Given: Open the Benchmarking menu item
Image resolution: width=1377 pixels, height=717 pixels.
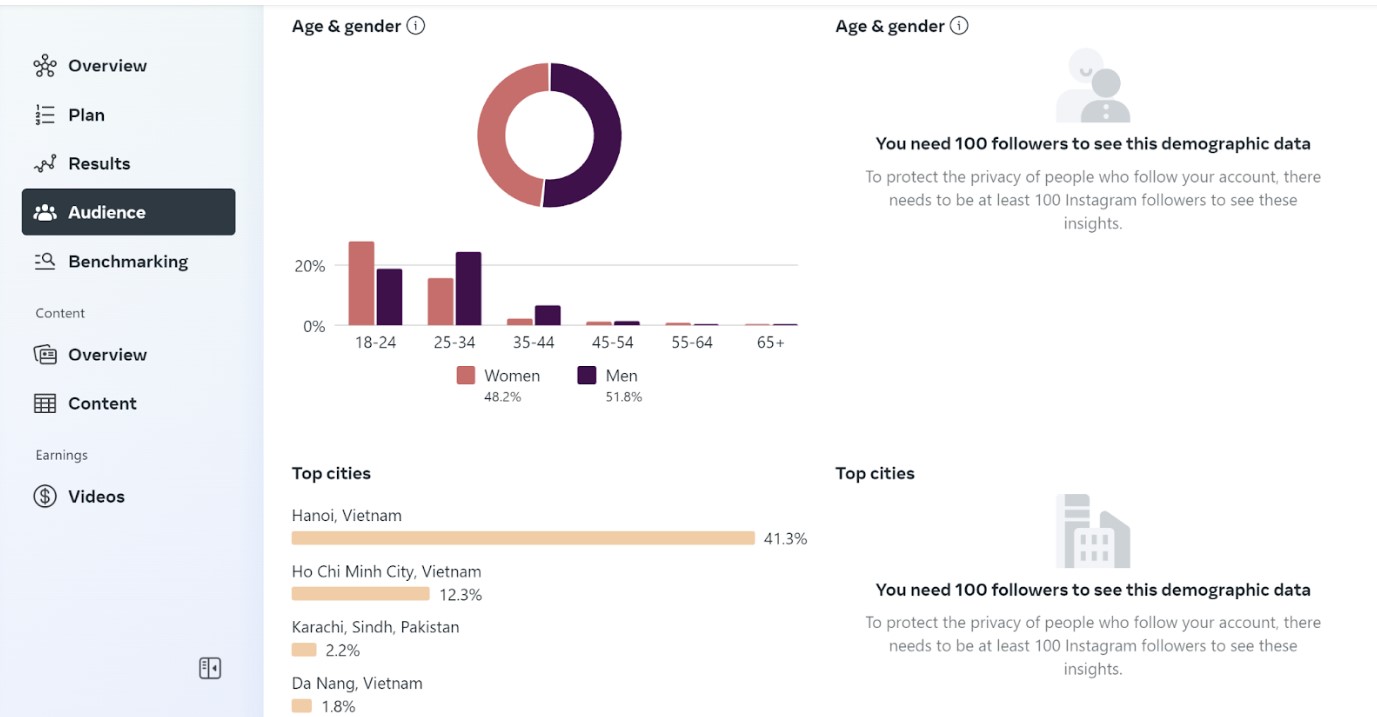Looking at the screenshot, I should click(128, 261).
